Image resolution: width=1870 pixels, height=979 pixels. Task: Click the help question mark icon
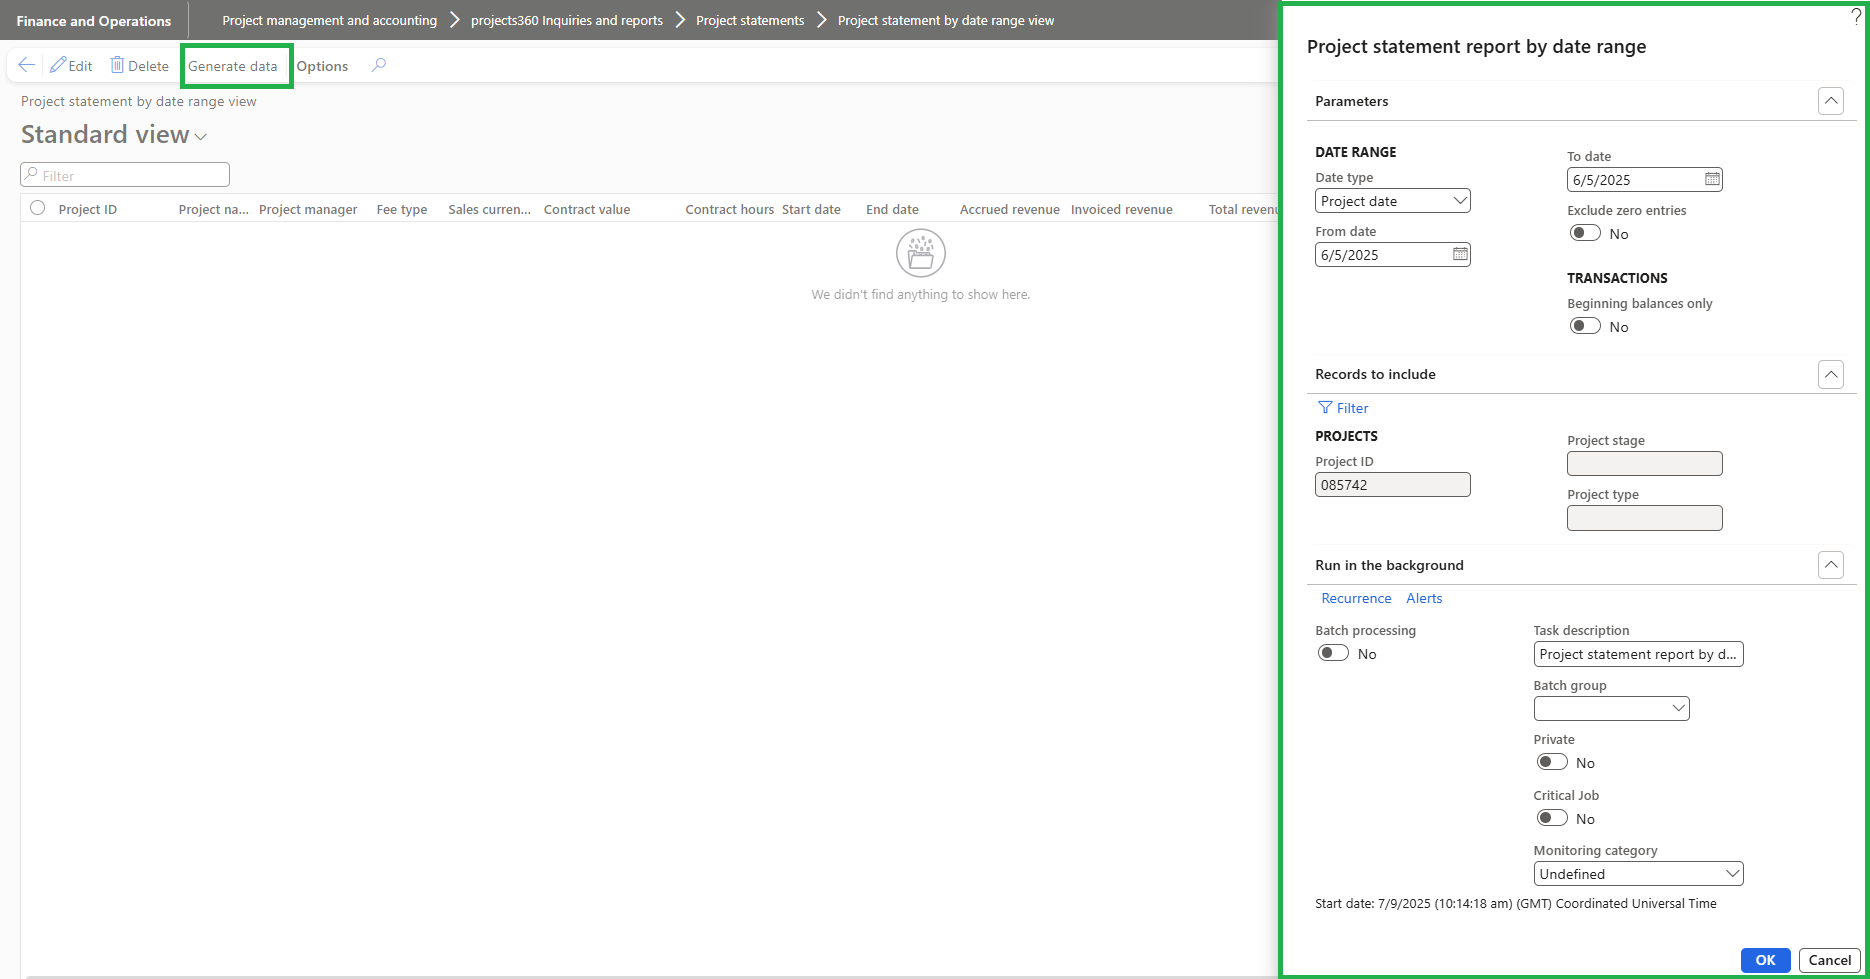point(1856,16)
